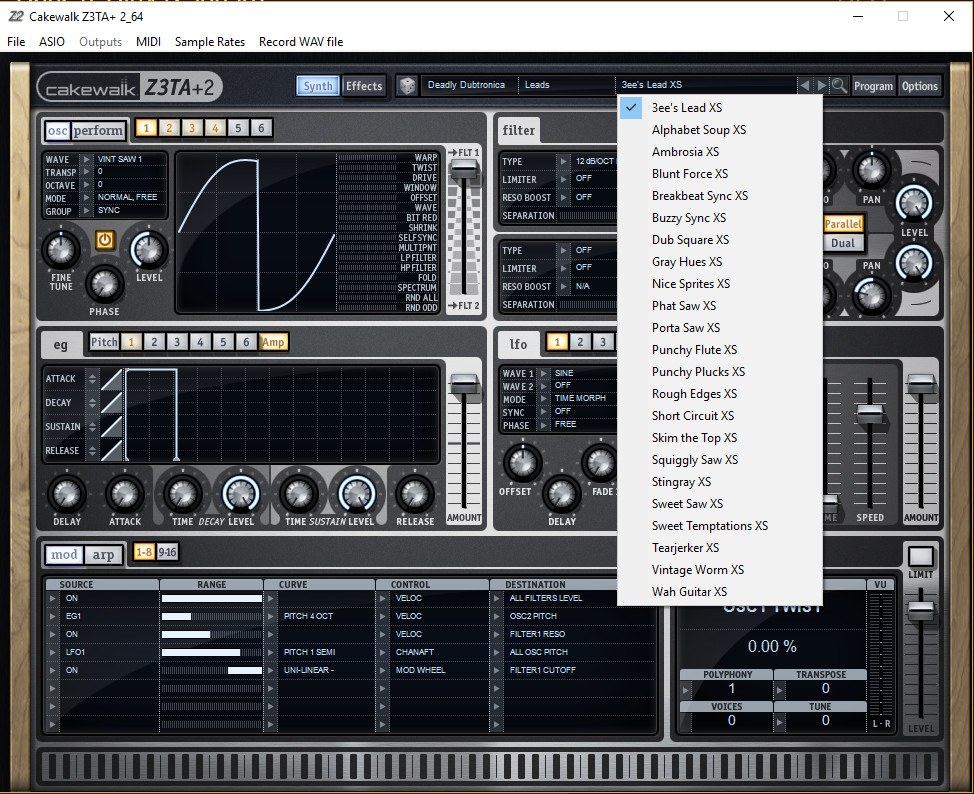Open the filter TYPE dropdown showing 12 dB/OCT
974x794 pixels.
(x=590, y=161)
